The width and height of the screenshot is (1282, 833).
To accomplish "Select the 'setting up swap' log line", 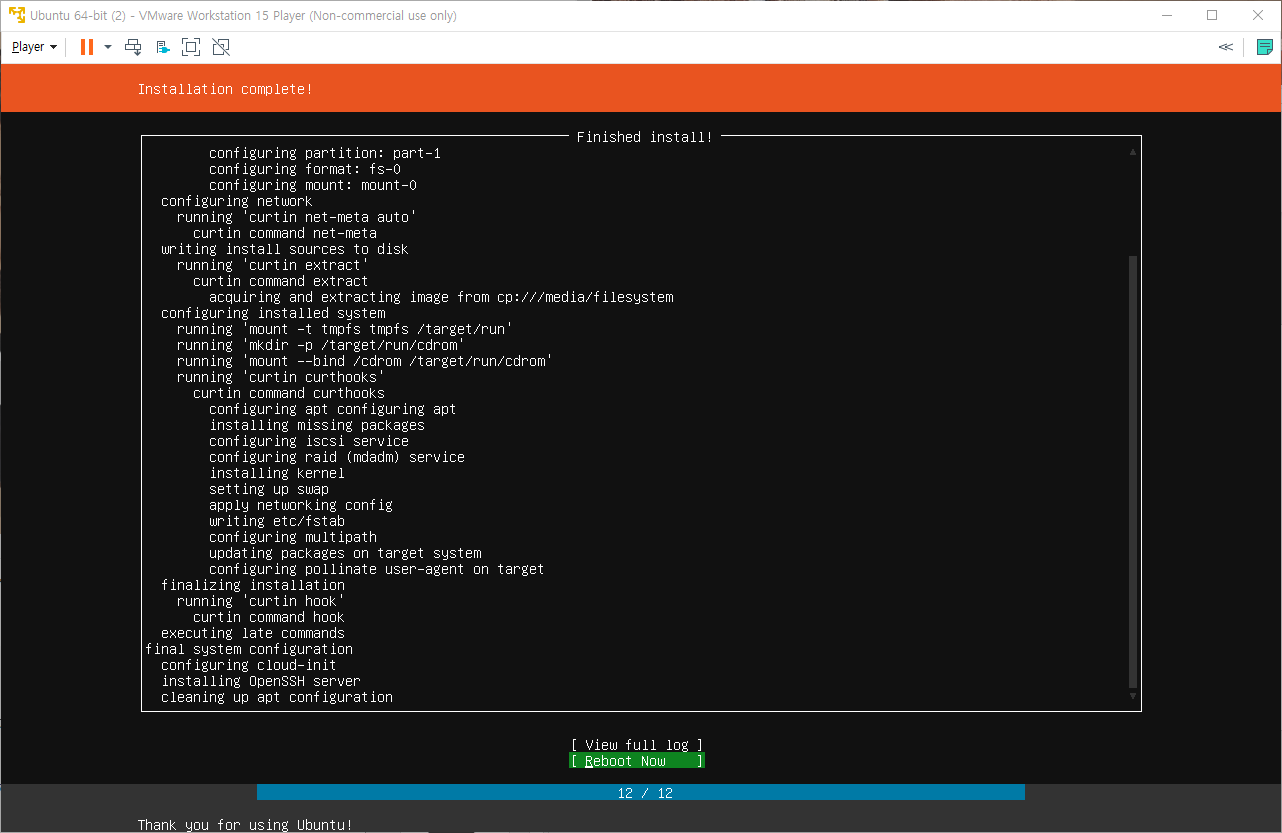I will pyautogui.click(x=269, y=489).
